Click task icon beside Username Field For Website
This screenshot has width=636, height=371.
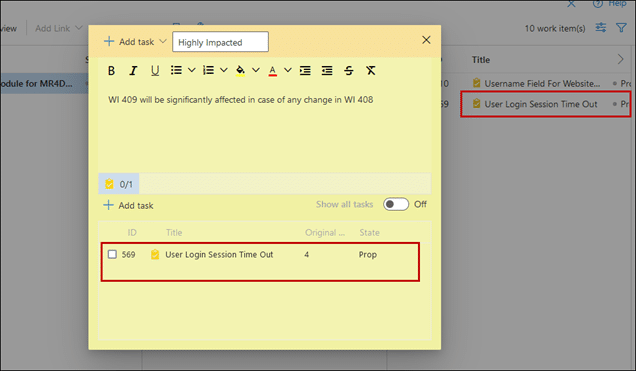pyautogui.click(x=477, y=83)
